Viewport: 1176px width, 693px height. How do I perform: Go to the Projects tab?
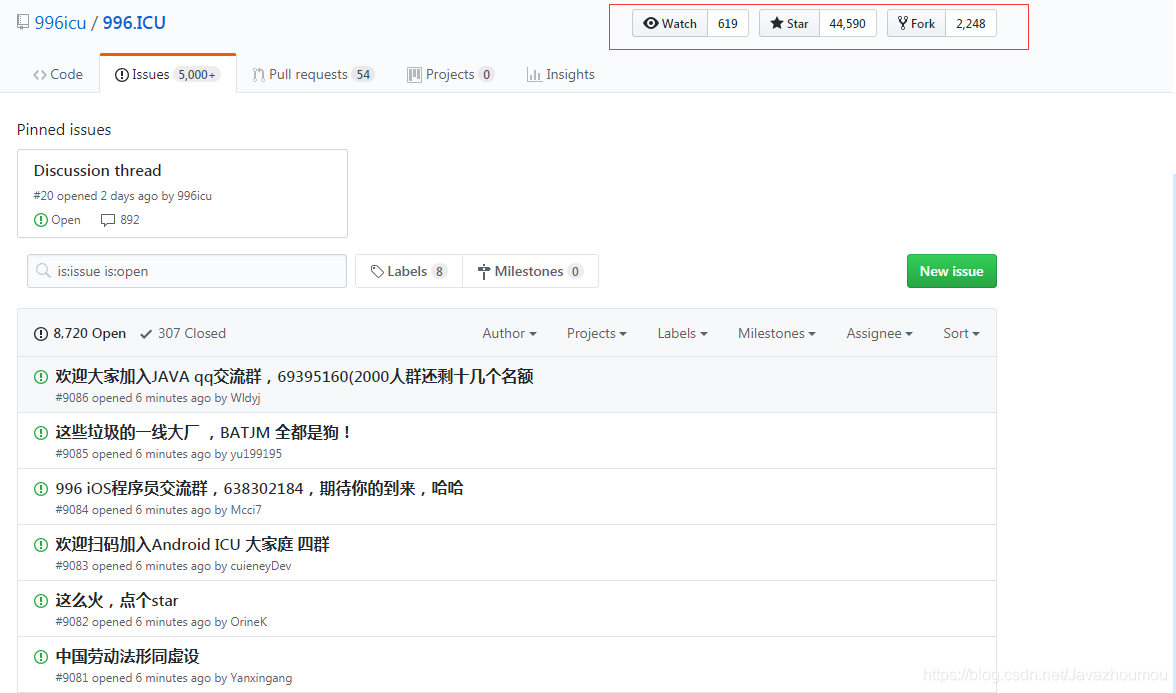point(450,74)
